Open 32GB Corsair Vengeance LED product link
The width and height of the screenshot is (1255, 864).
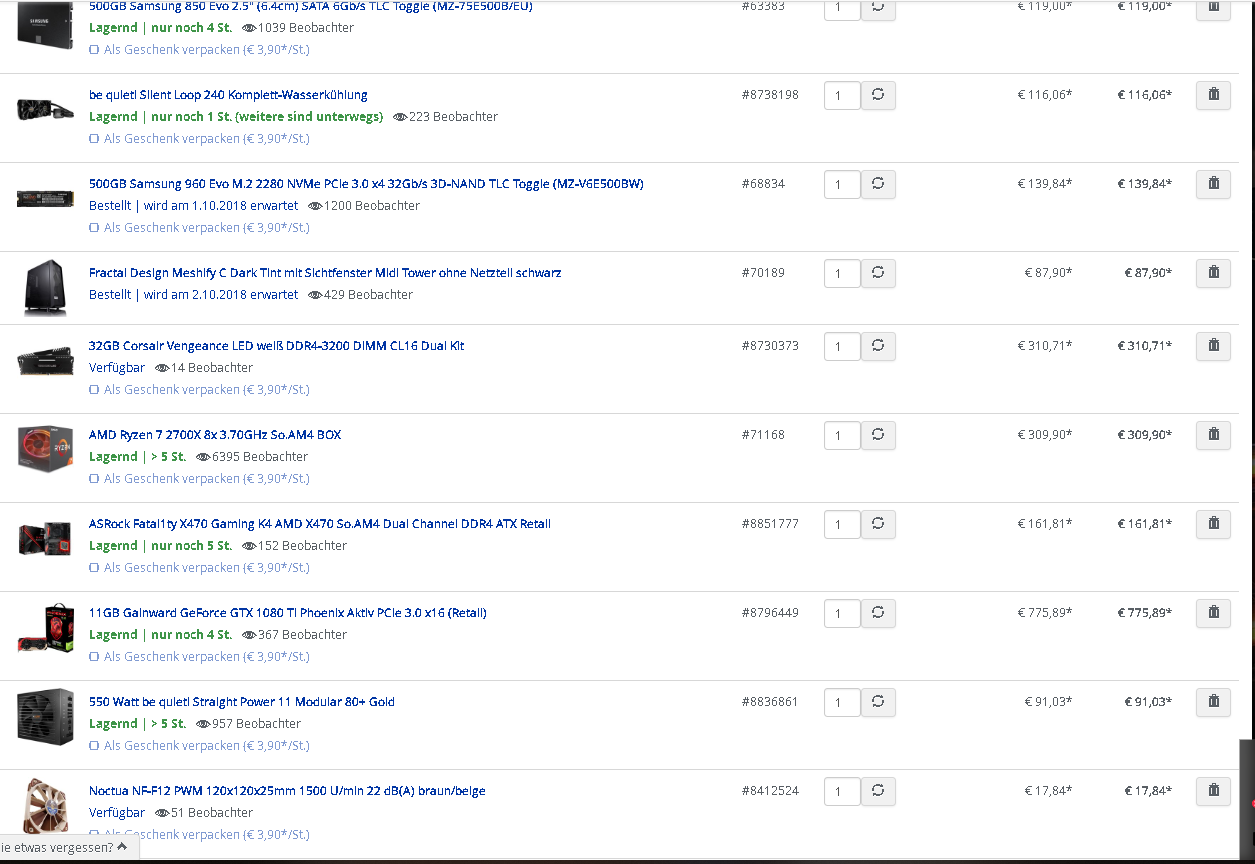(x=276, y=346)
